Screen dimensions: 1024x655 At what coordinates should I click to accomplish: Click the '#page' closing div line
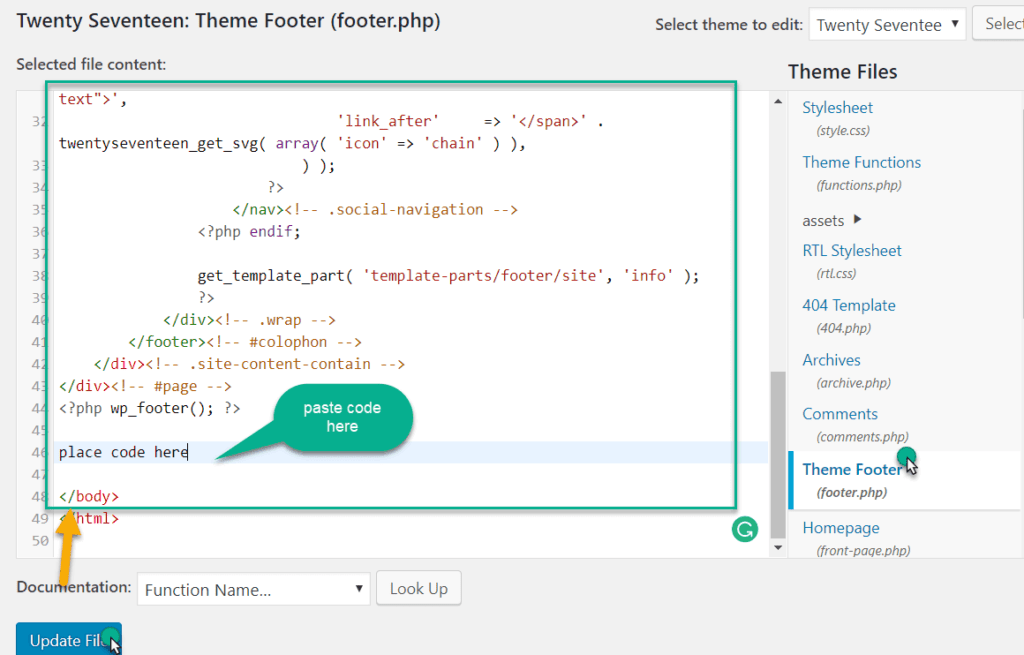pyautogui.click(x=145, y=386)
